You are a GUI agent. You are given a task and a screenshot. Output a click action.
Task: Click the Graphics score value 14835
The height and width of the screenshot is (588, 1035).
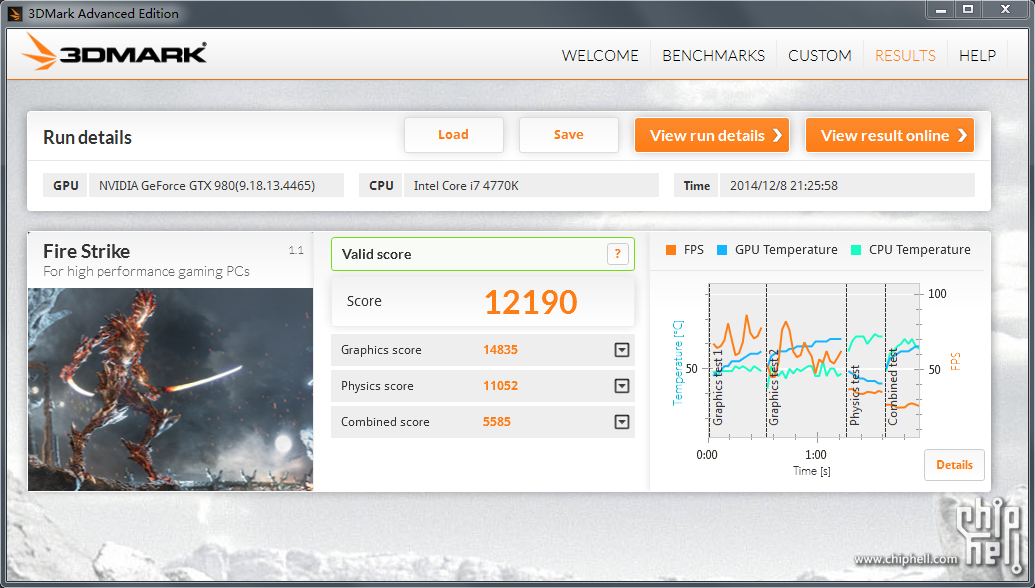(x=500, y=350)
